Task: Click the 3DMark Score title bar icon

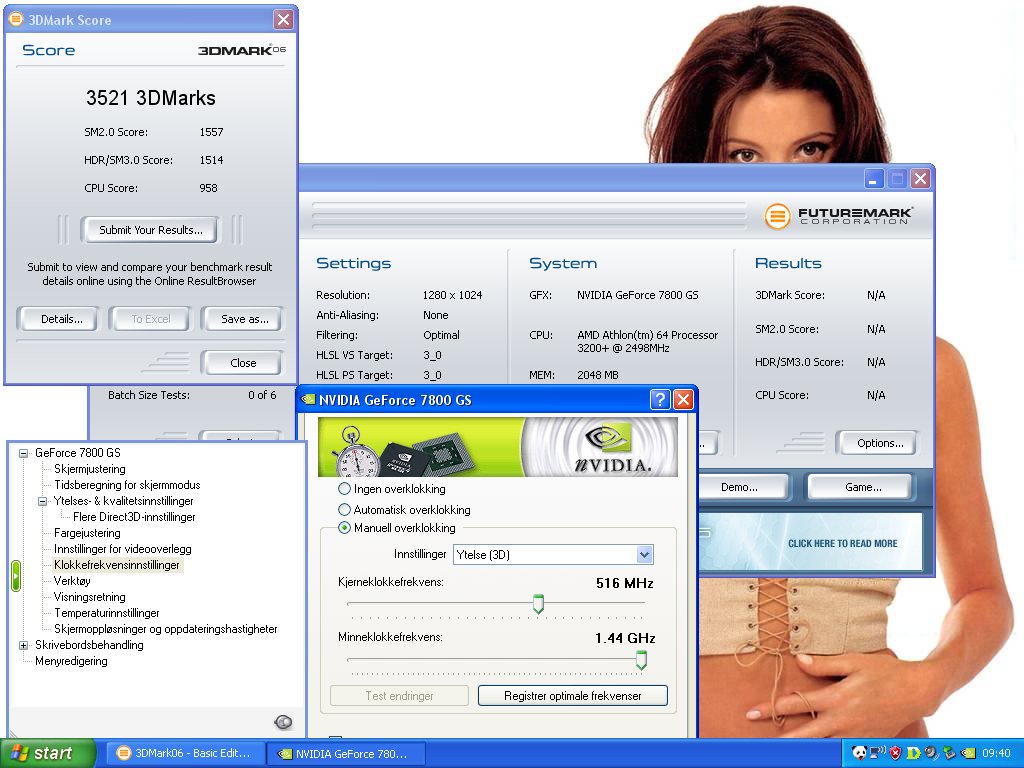Action: click(x=16, y=19)
